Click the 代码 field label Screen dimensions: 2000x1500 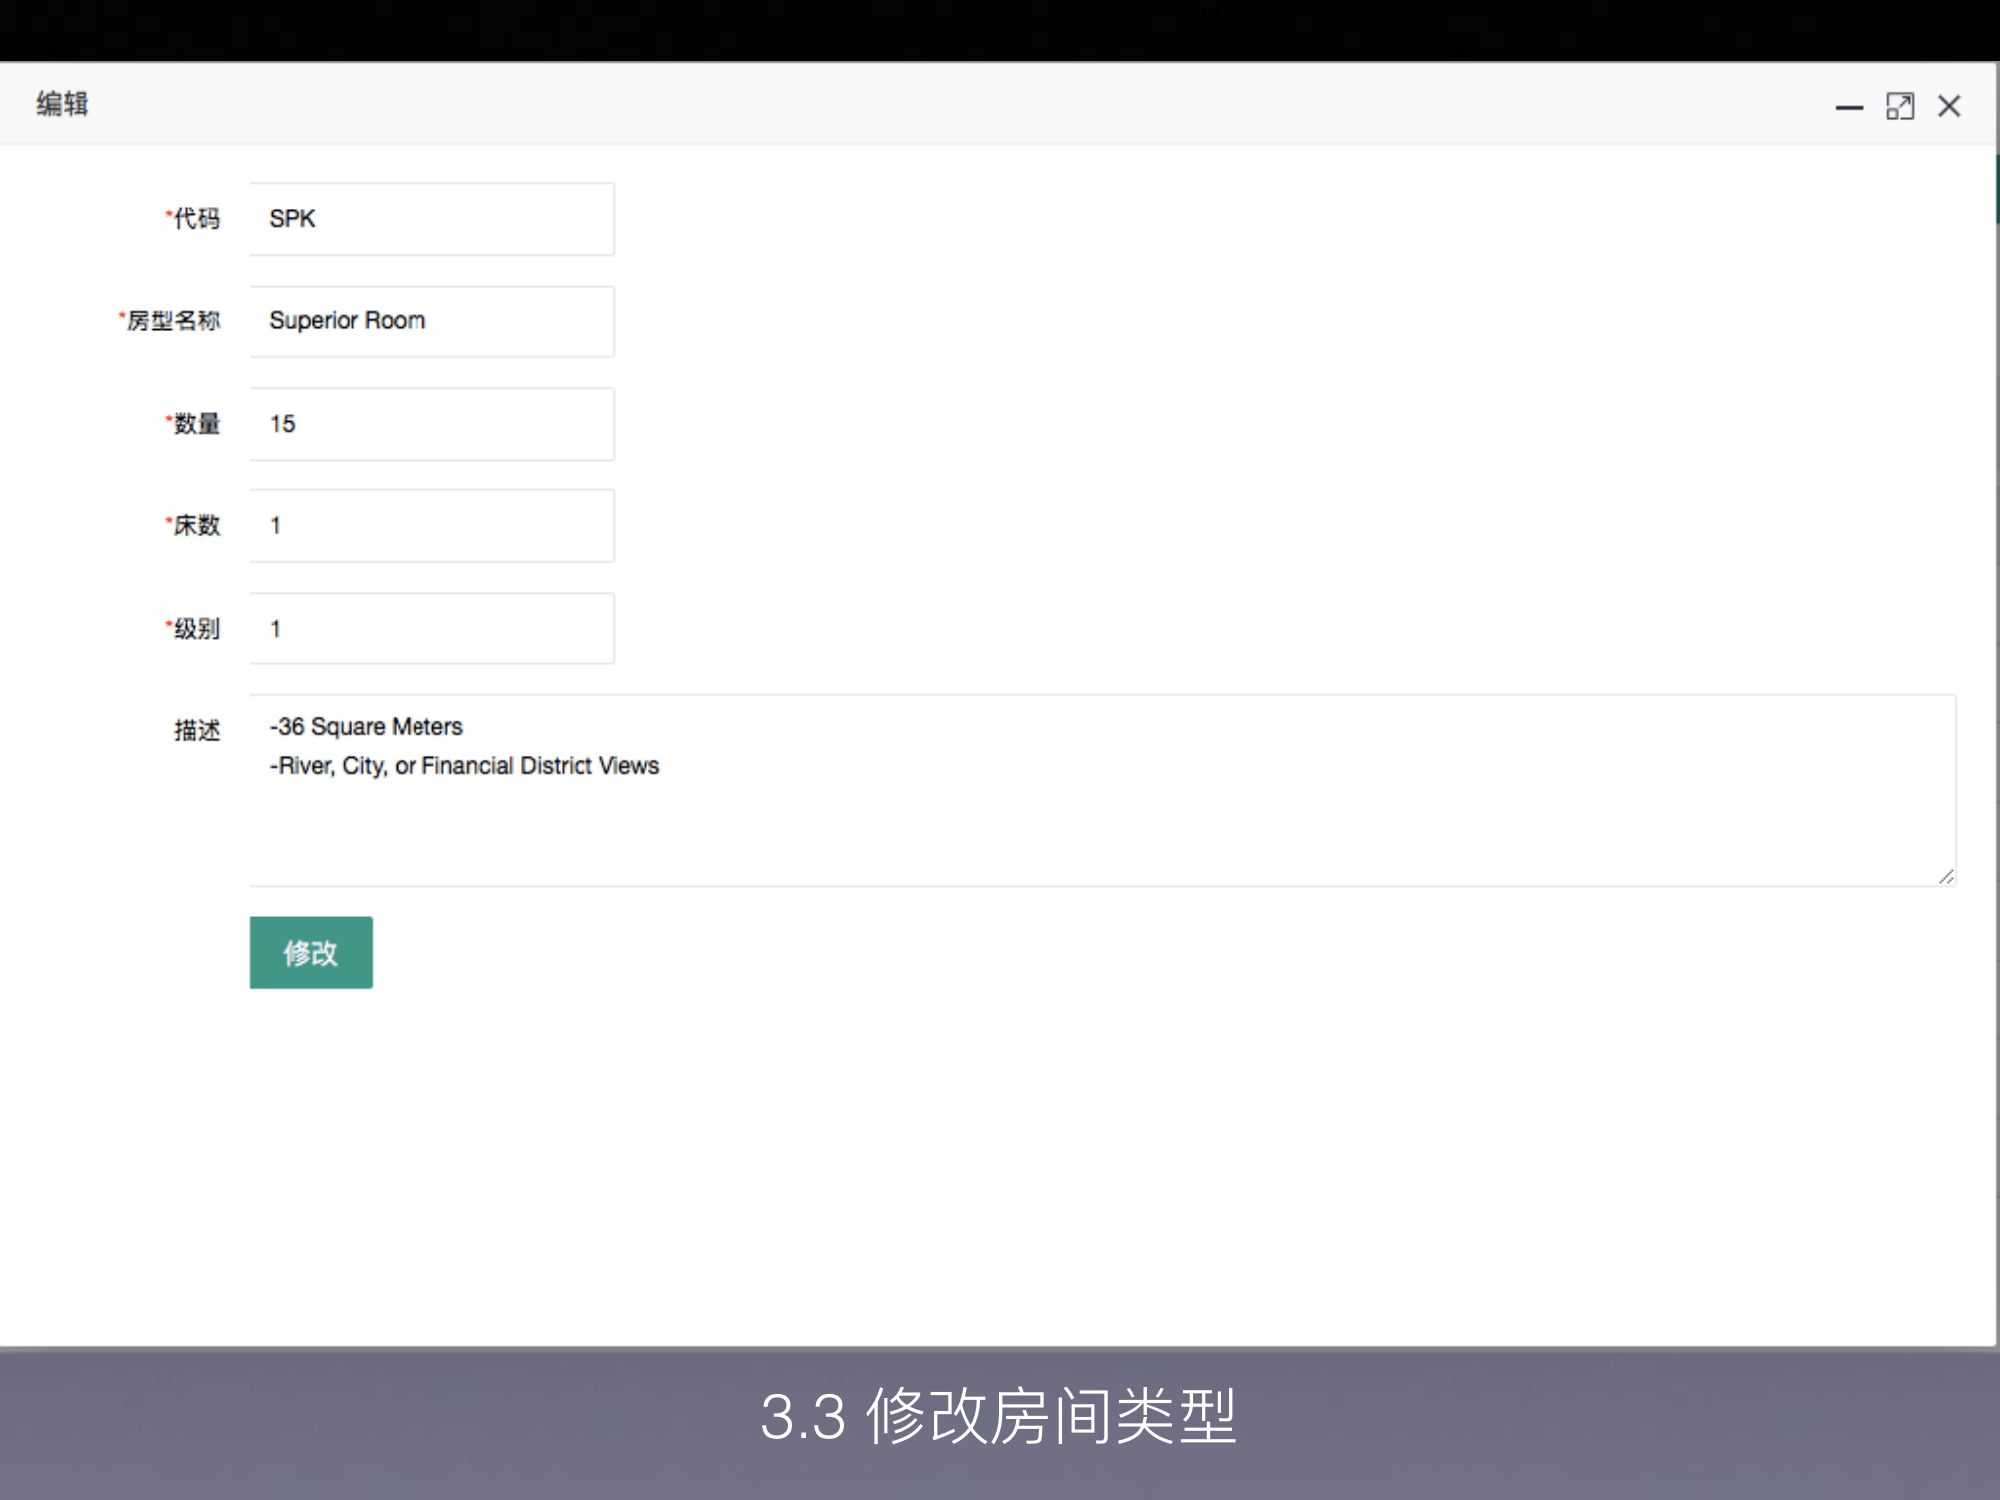pos(195,219)
